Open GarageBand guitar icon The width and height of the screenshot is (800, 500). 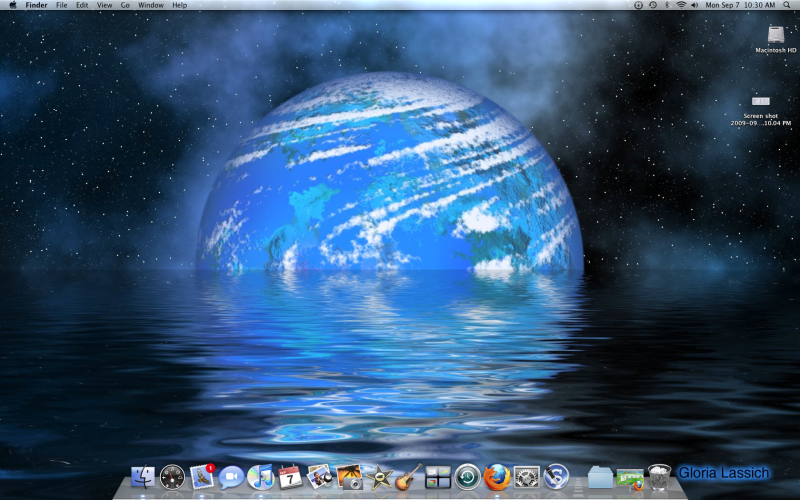click(x=409, y=477)
